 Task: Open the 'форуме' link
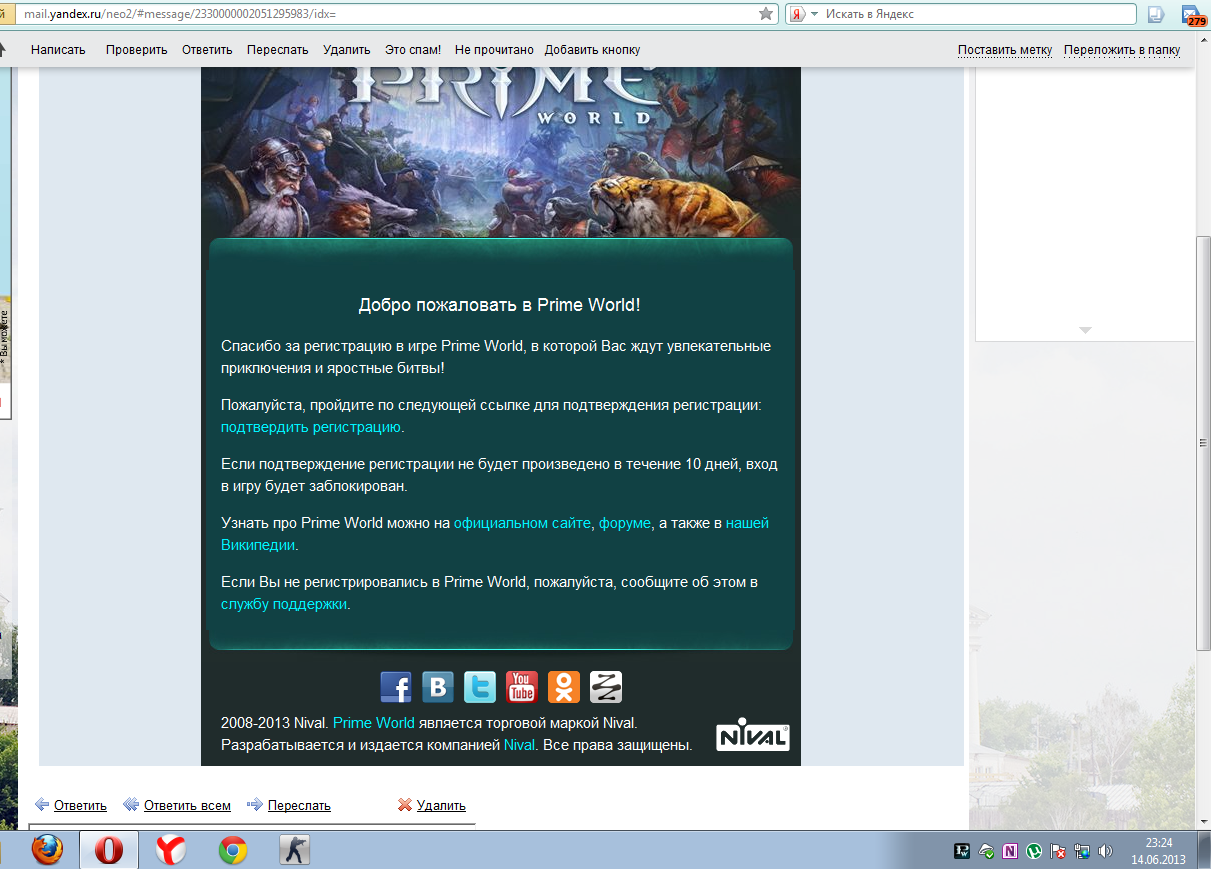(625, 523)
